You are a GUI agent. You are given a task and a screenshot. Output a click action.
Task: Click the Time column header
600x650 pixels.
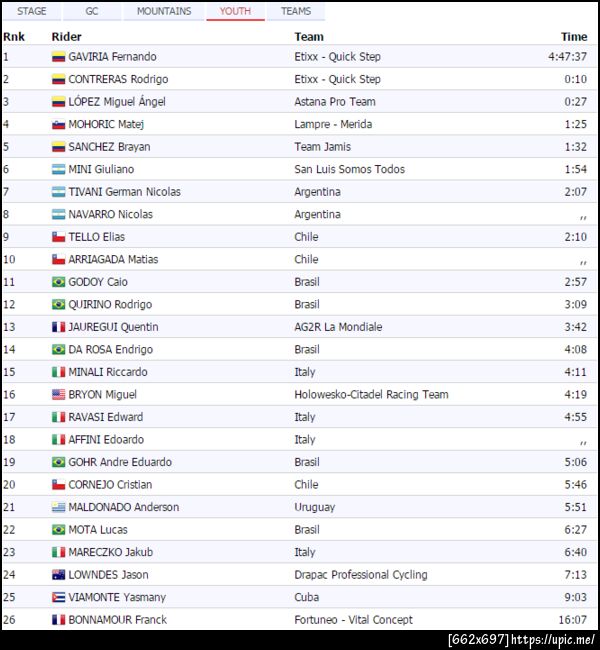tap(574, 36)
